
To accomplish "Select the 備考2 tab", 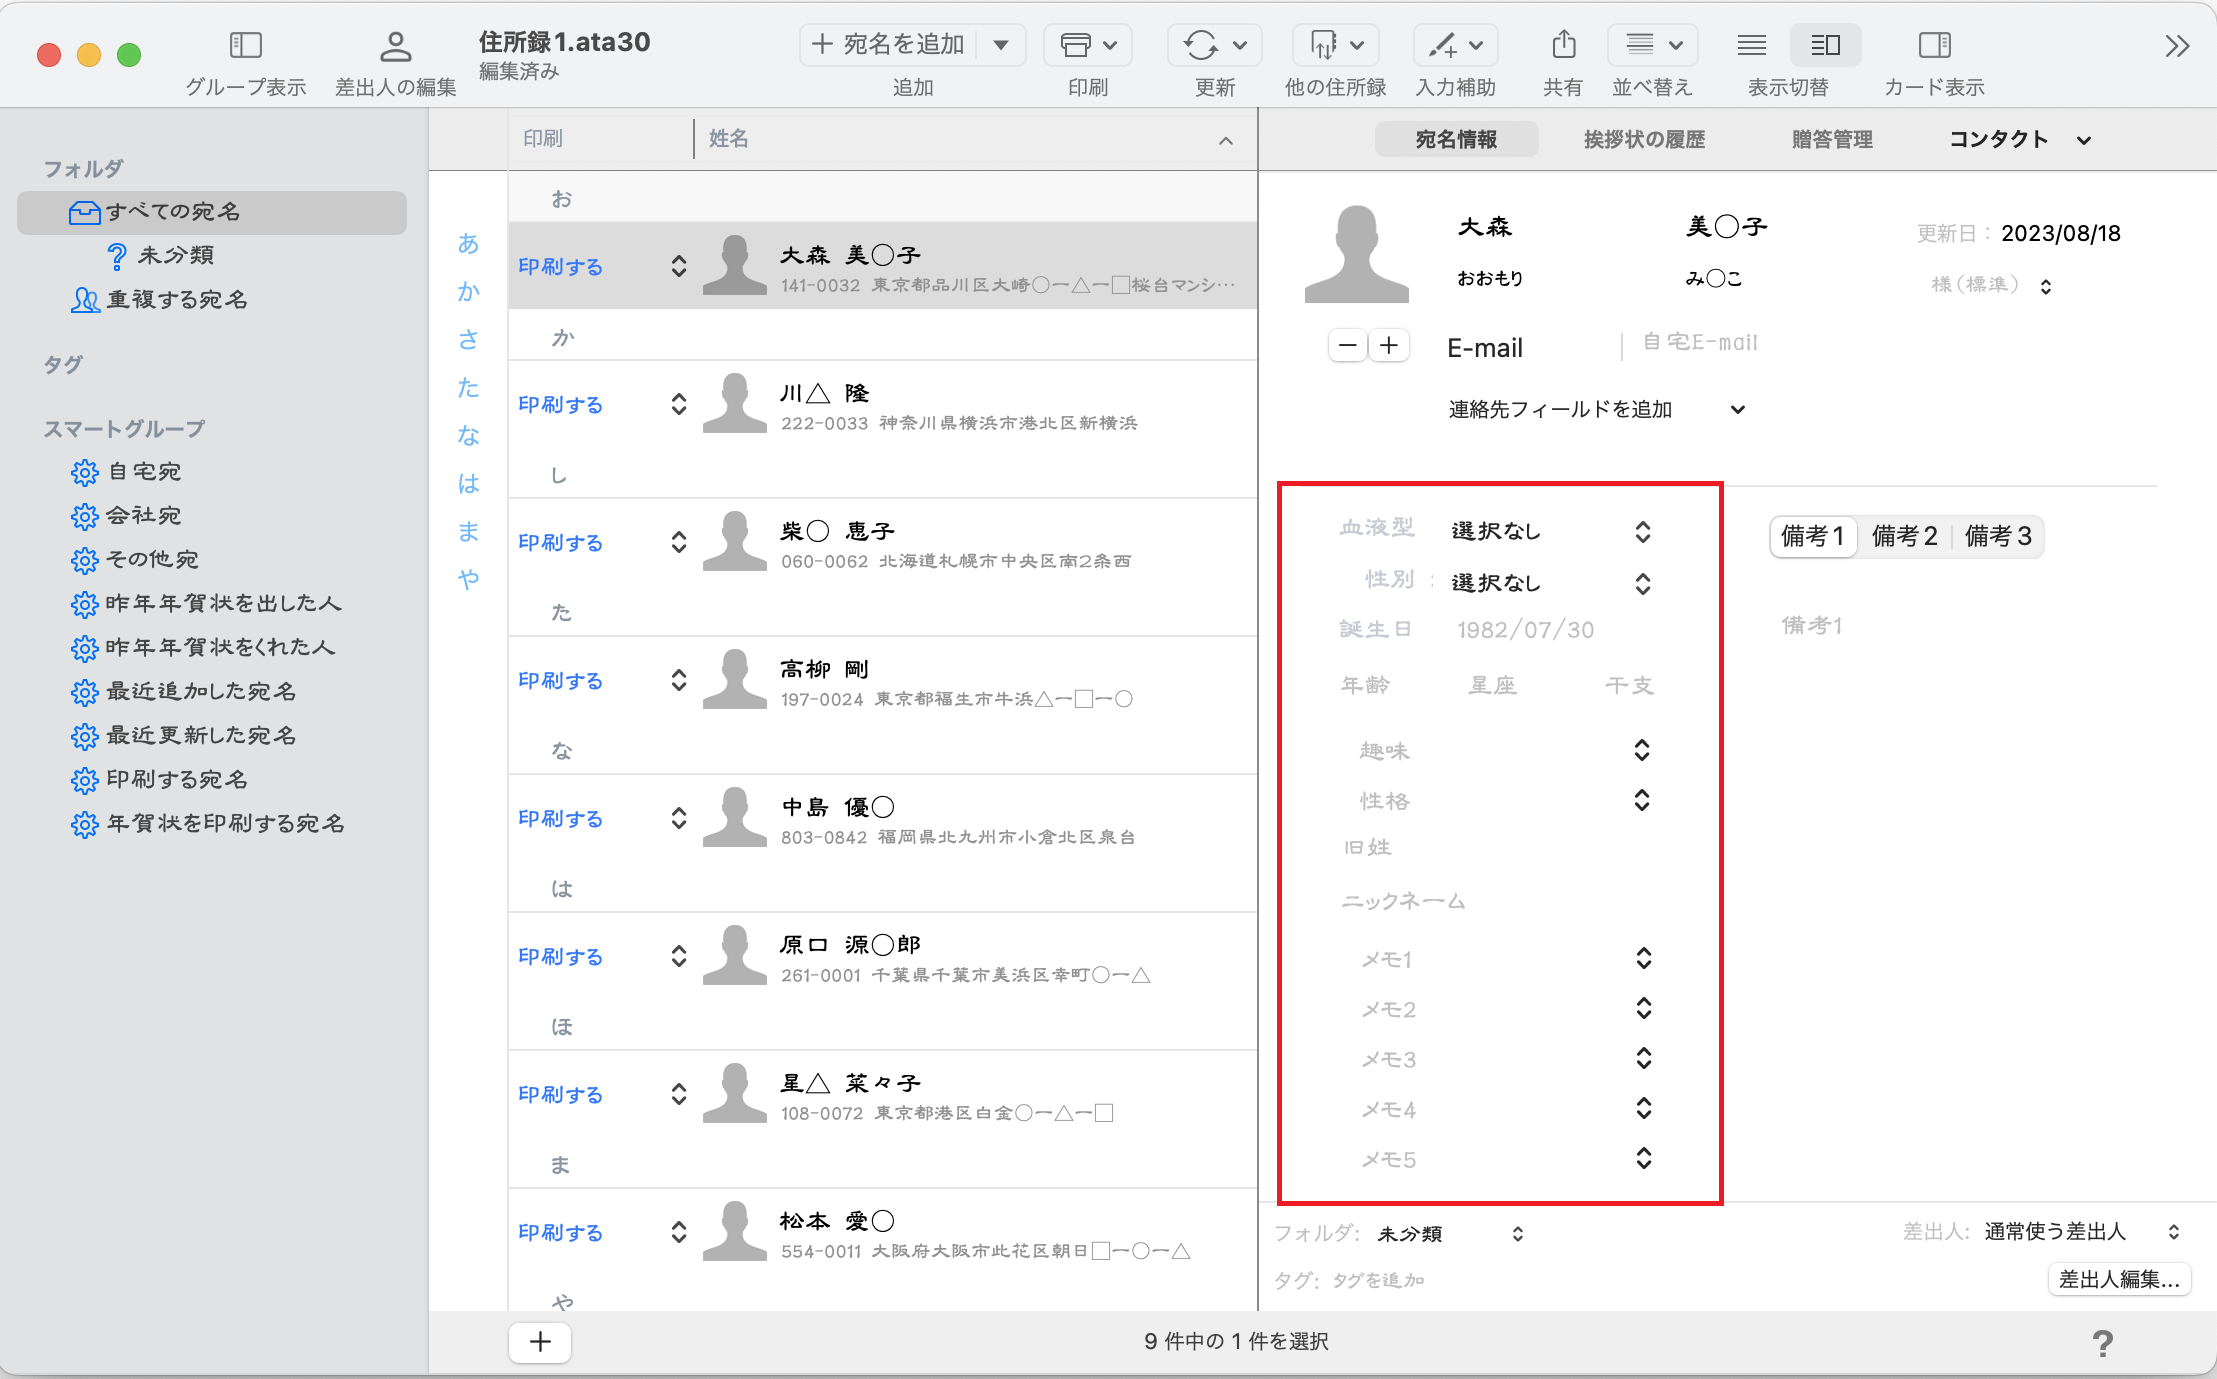I will pyautogui.click(x=1904, y=536).
